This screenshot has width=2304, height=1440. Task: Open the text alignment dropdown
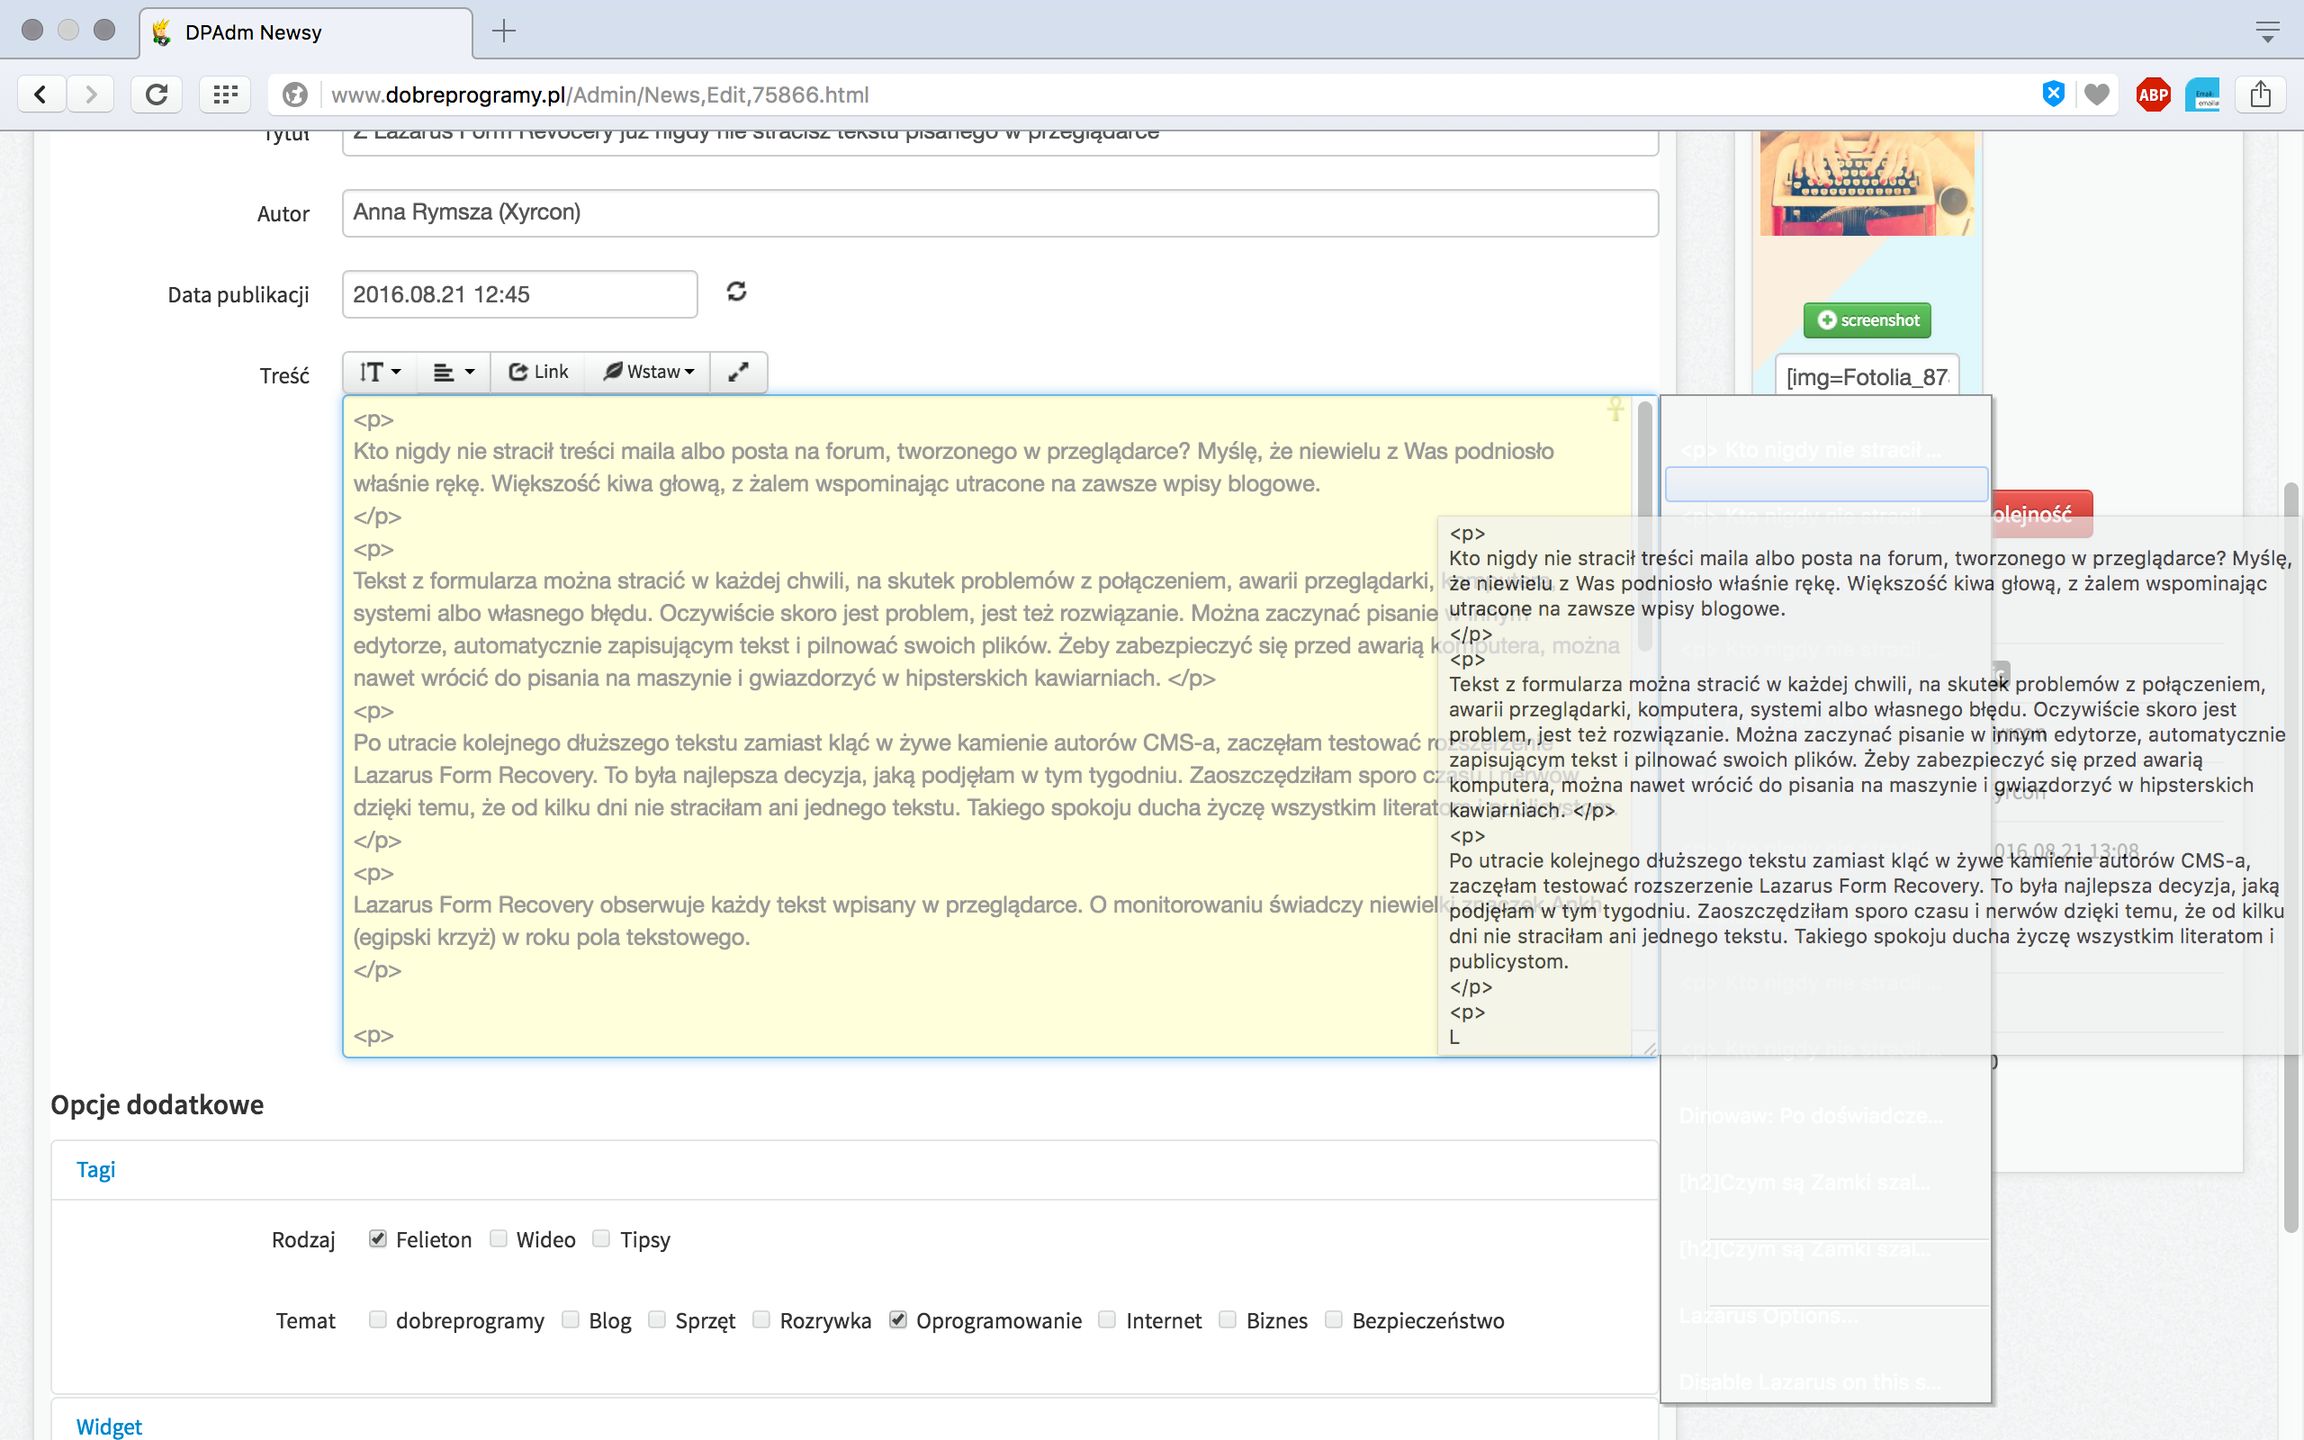click(x=453, y=372)
